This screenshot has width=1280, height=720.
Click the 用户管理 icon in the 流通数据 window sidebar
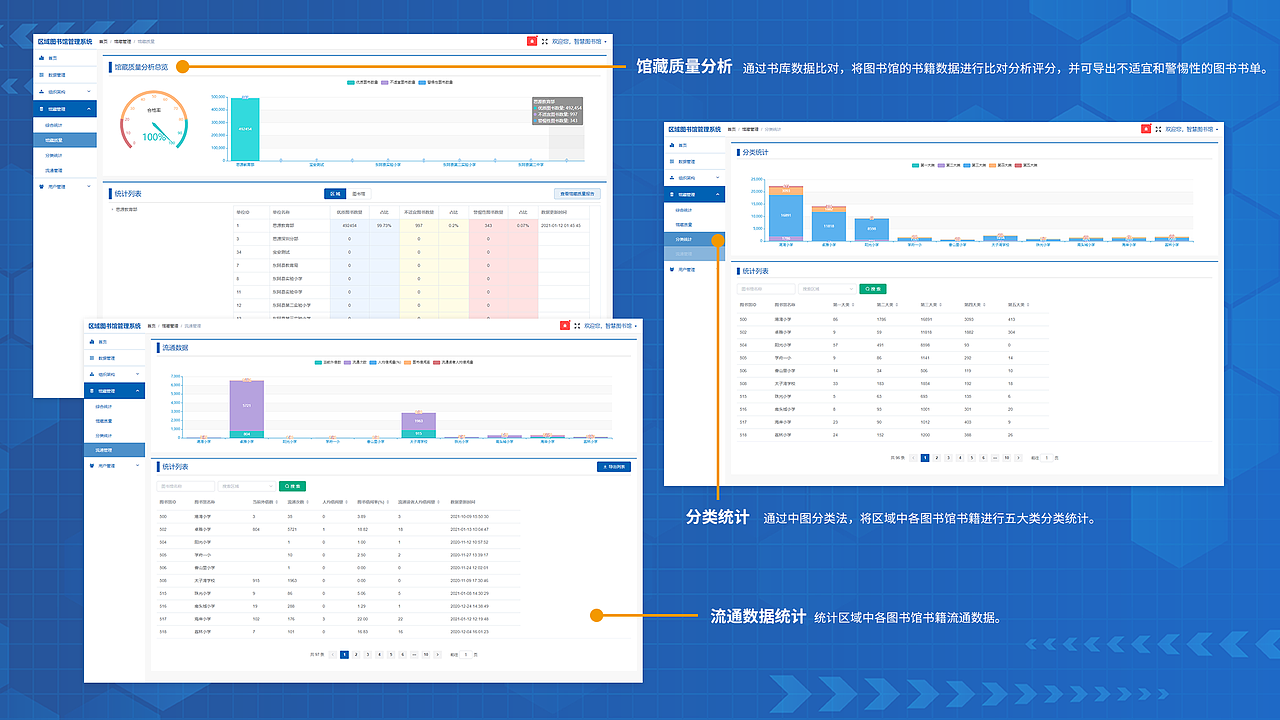pyautogui.click(x=92, y=466)
